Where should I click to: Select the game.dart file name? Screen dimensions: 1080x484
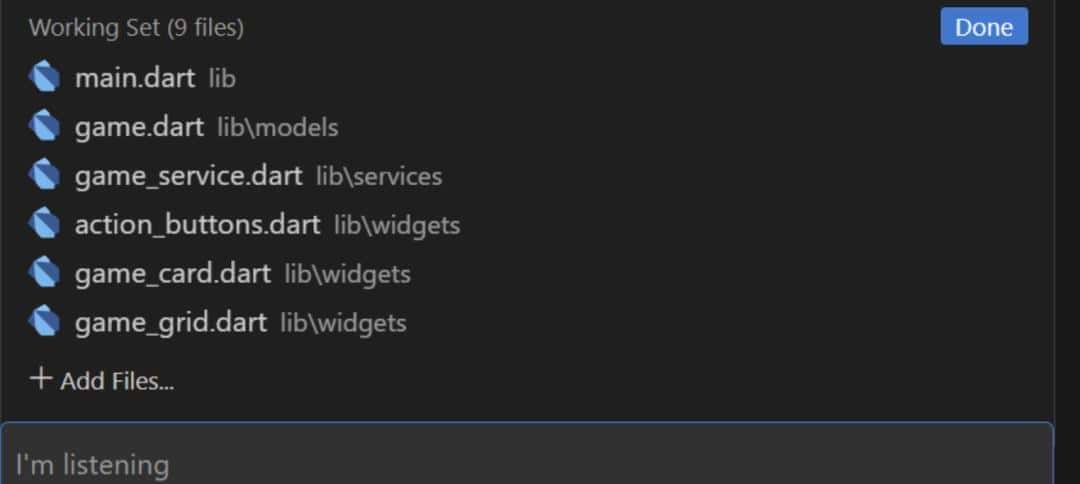(139, 127)
